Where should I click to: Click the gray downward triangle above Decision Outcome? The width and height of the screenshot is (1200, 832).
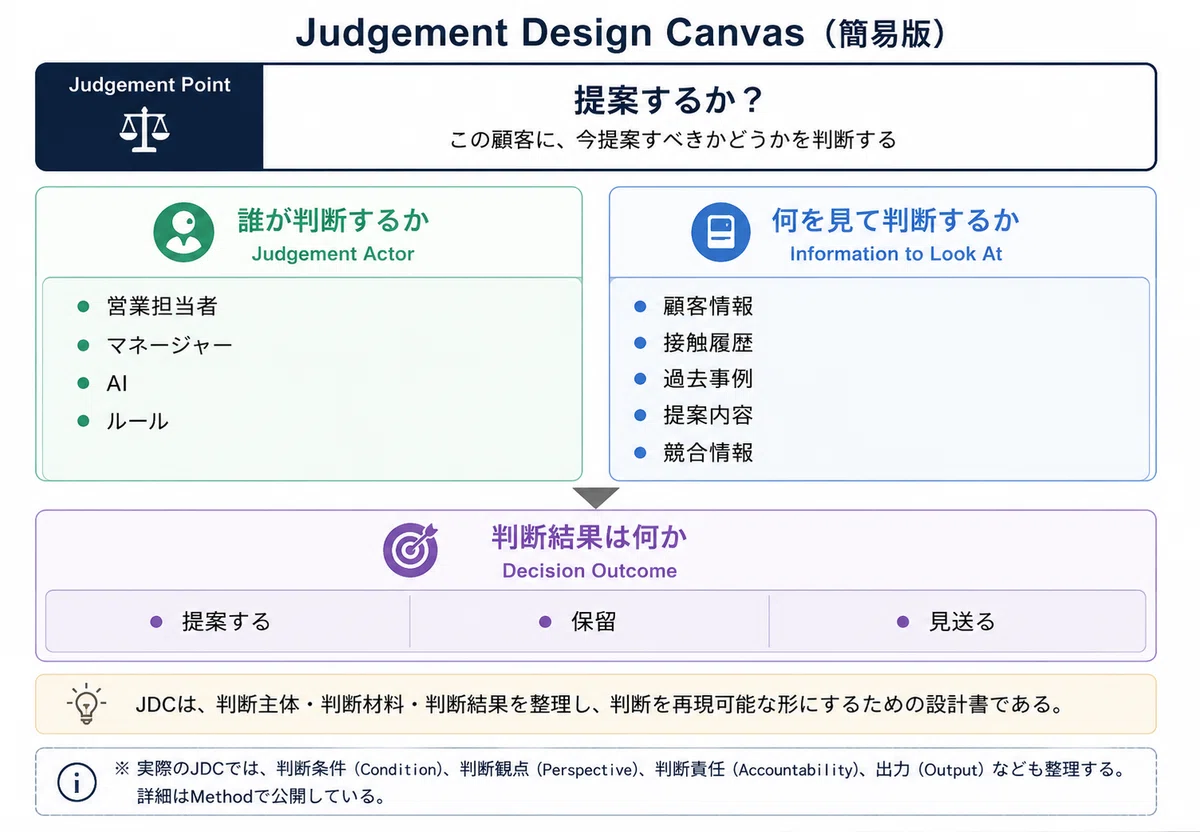596,497
